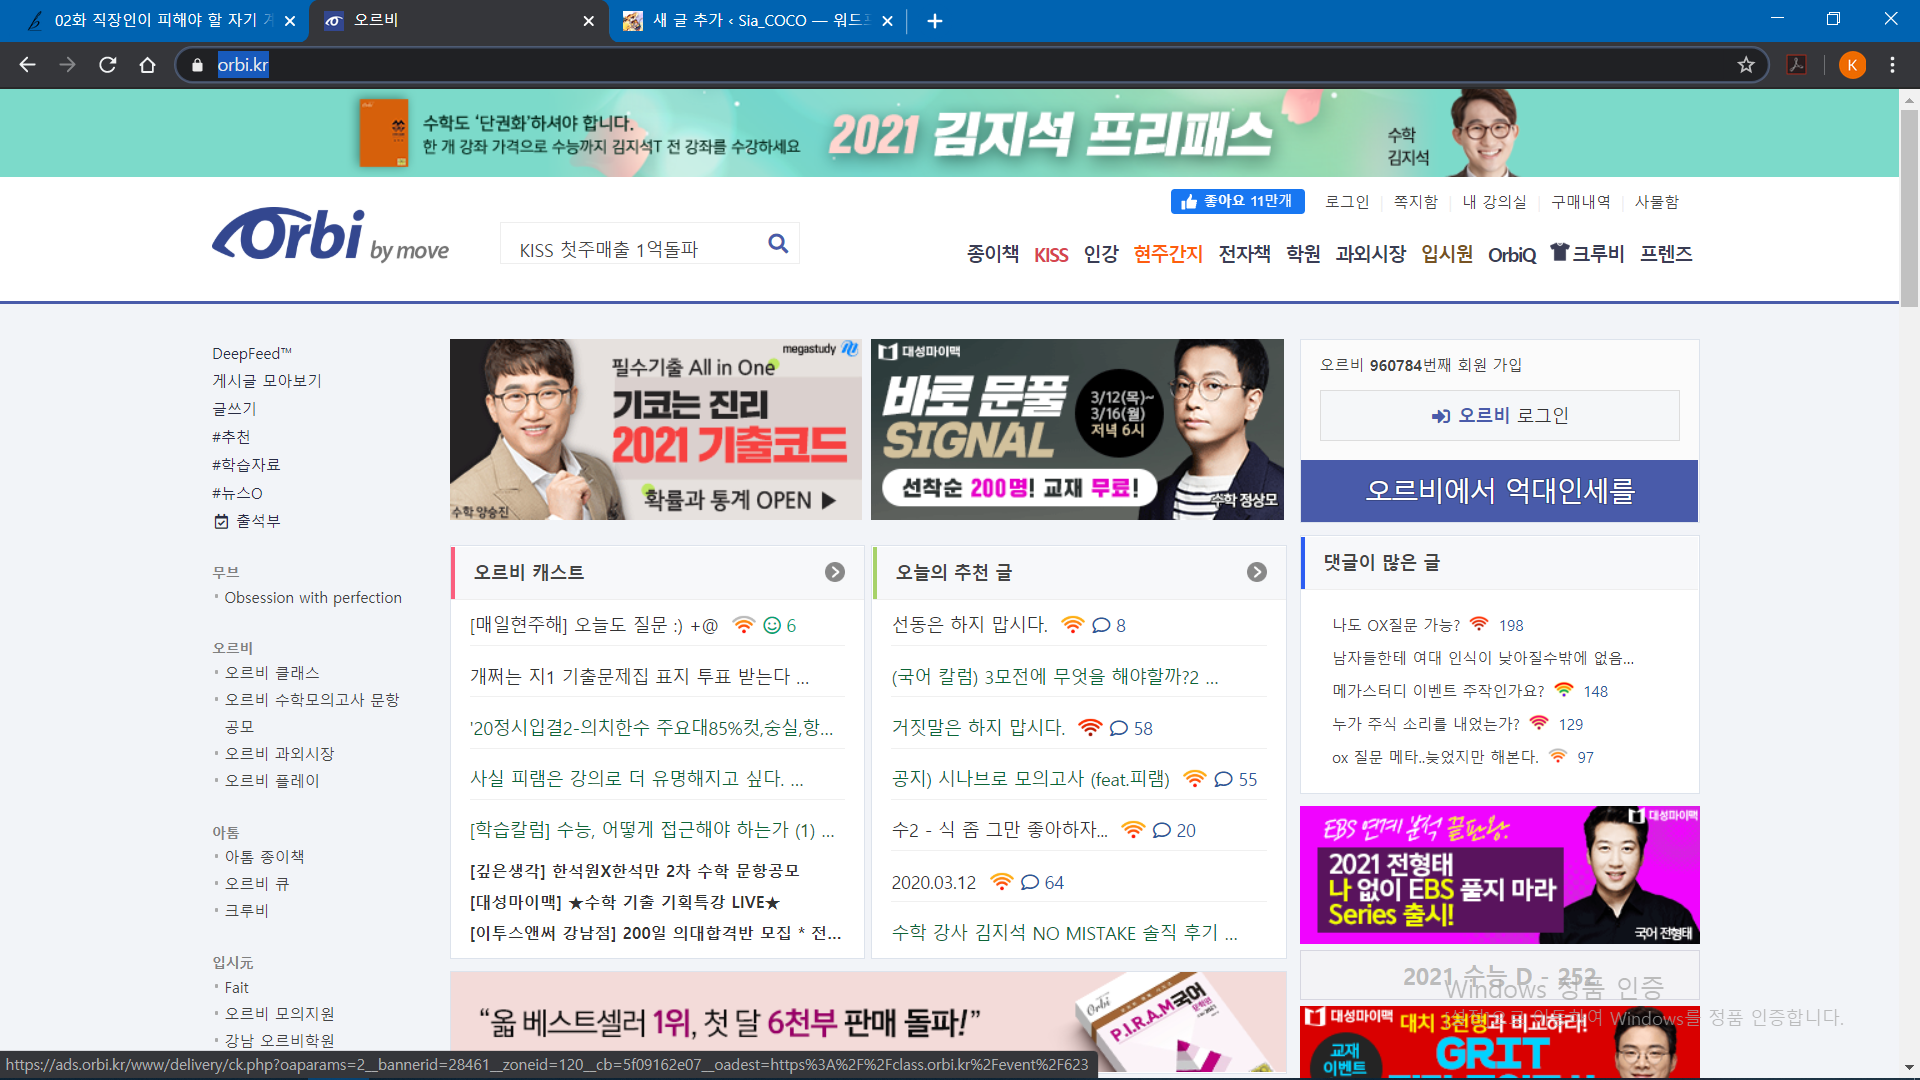Open the 현주간지 menu
This screenshot has height=1080, width=1920.
point(1168,254)
